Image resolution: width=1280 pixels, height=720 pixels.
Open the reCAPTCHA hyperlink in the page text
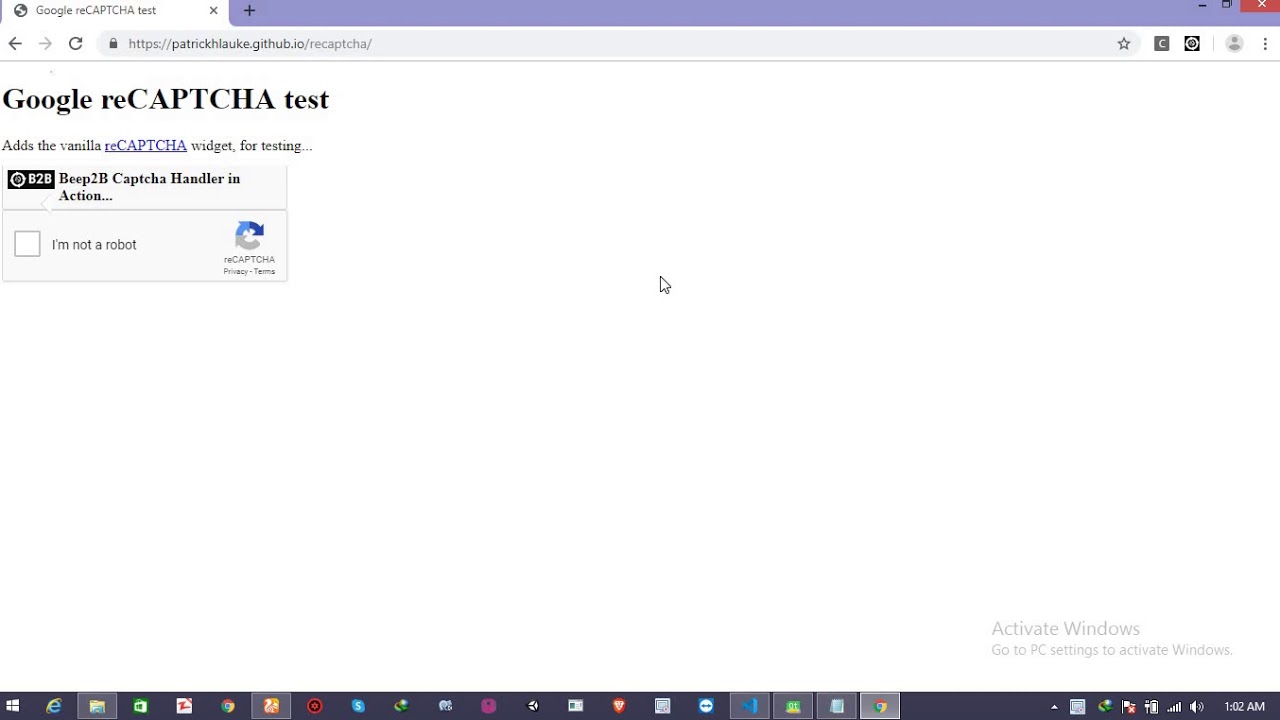point(146,145)
